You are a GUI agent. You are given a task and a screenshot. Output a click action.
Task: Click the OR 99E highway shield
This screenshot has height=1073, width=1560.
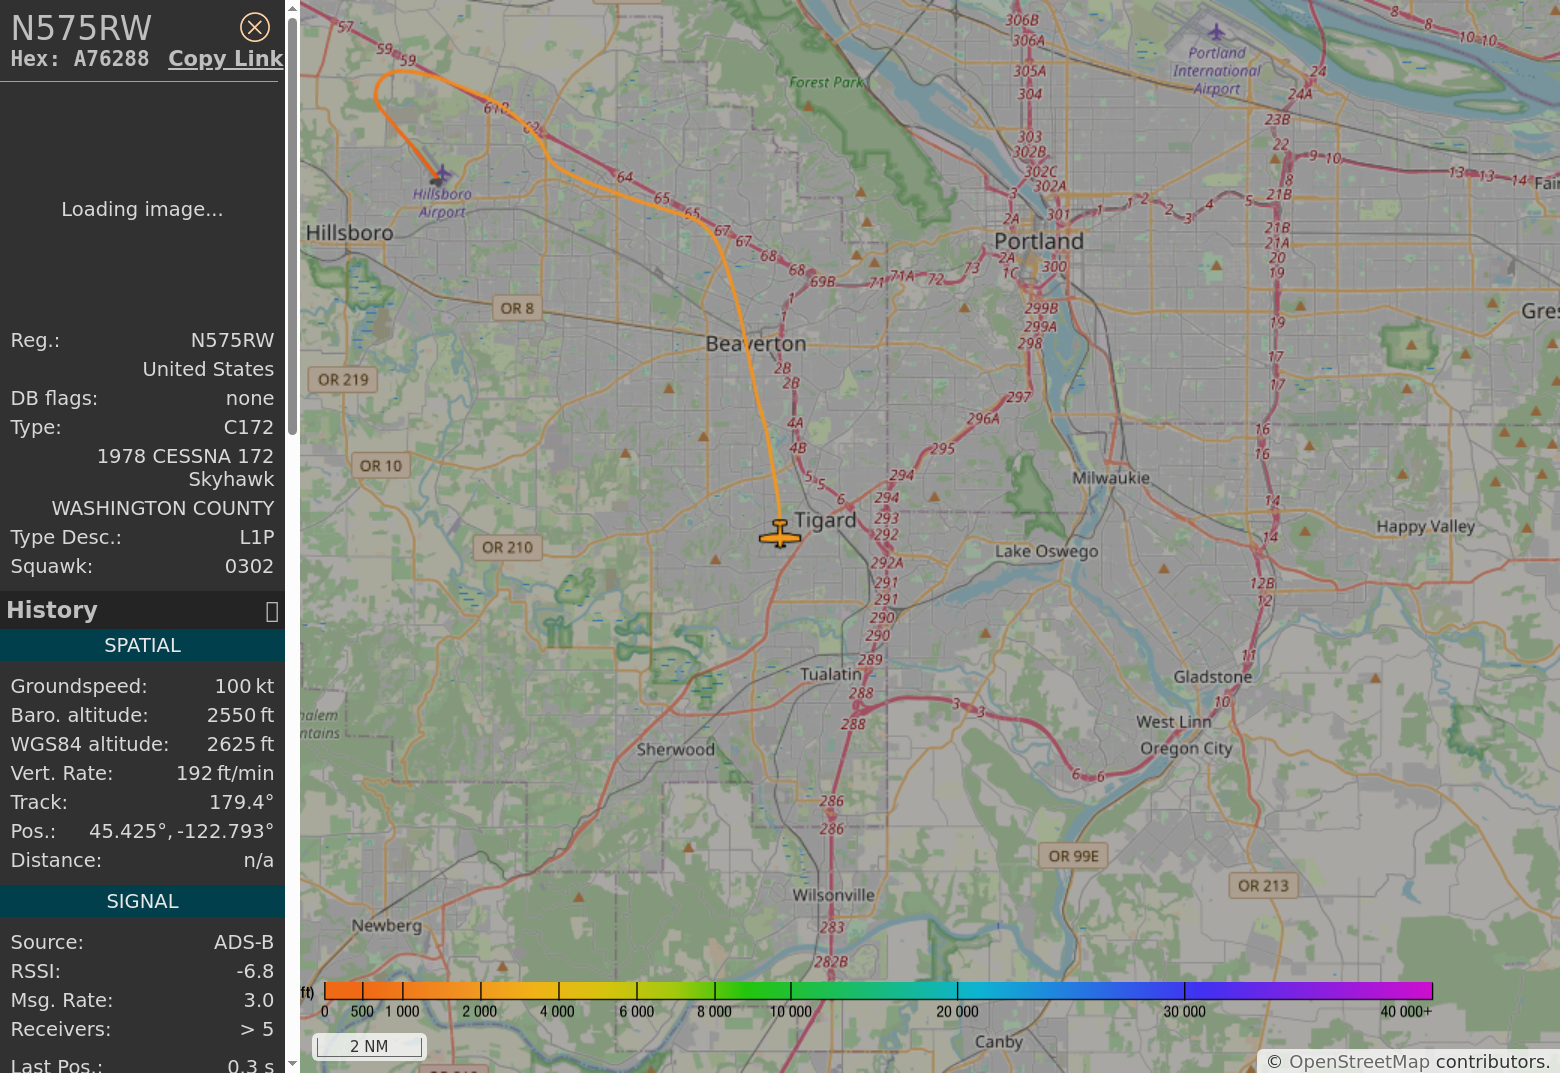pos(1073,856)
